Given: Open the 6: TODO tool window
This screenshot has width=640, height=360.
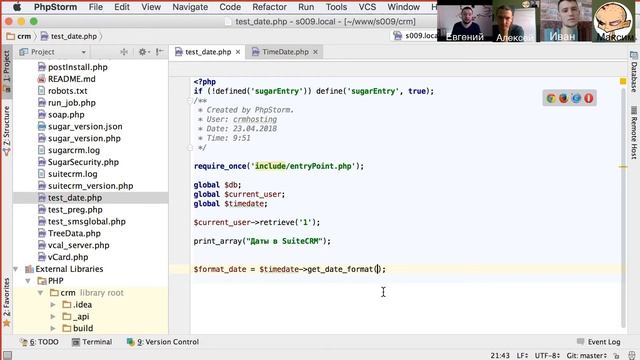Looking at the screenshot, I should pos(39,342).
